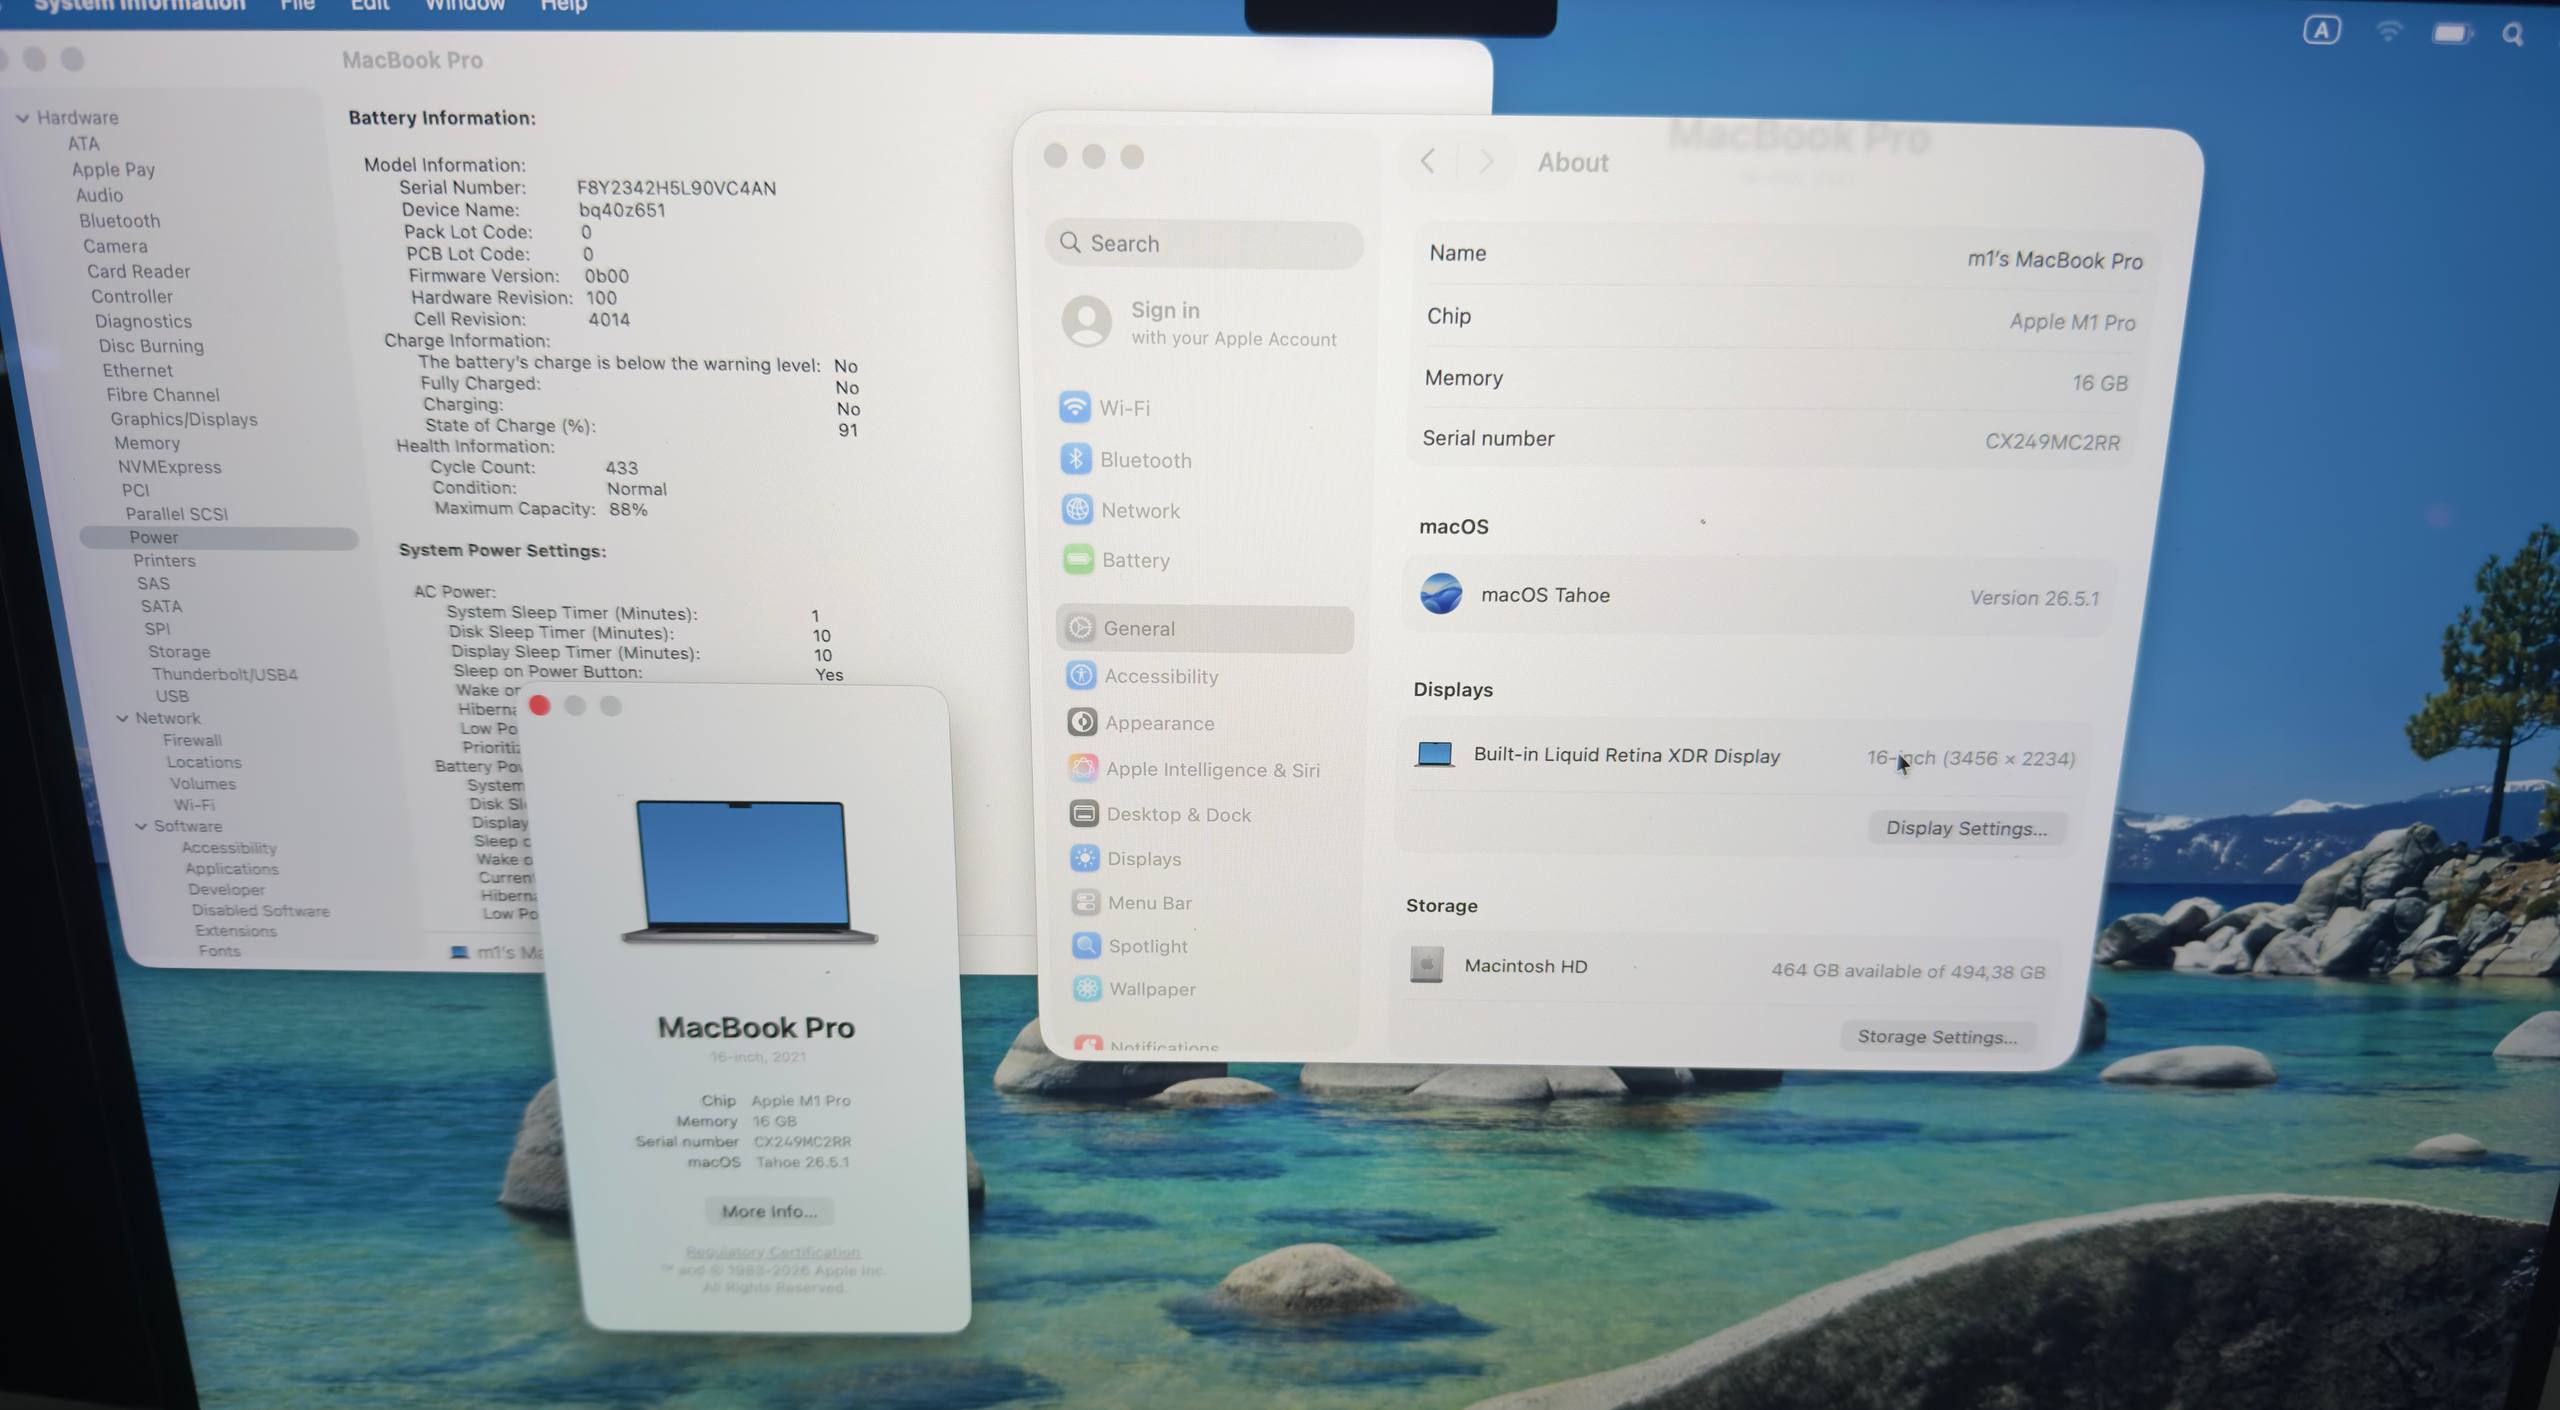Click the macOS Tahoe icon row
Viewport: 2560px width, 1410px height.
(1758, 595)
